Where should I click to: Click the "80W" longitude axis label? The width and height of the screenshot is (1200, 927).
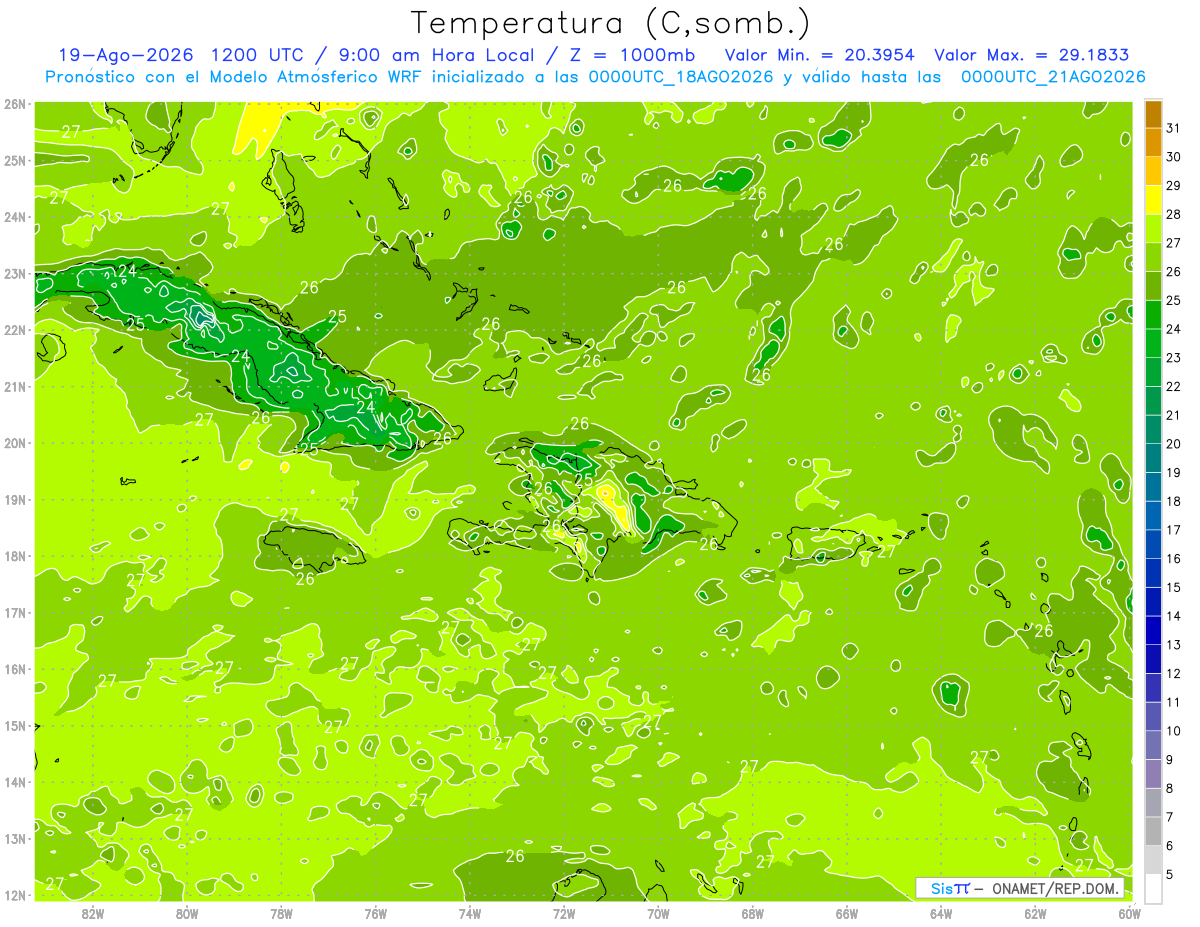187,913
